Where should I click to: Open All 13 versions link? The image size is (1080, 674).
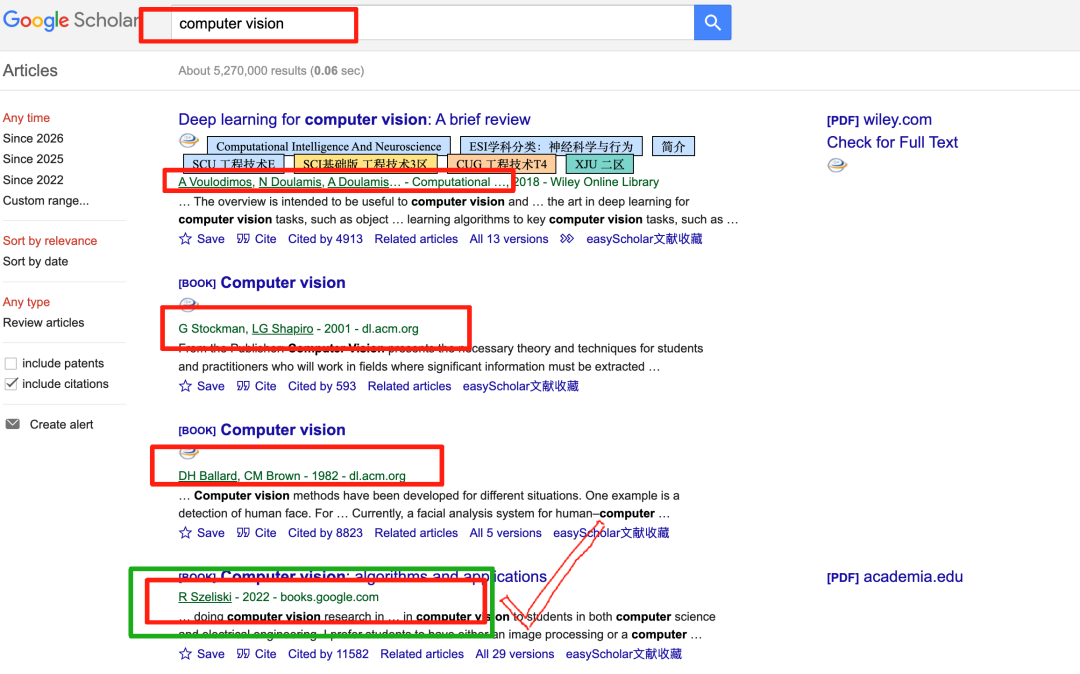coord(509,239)
